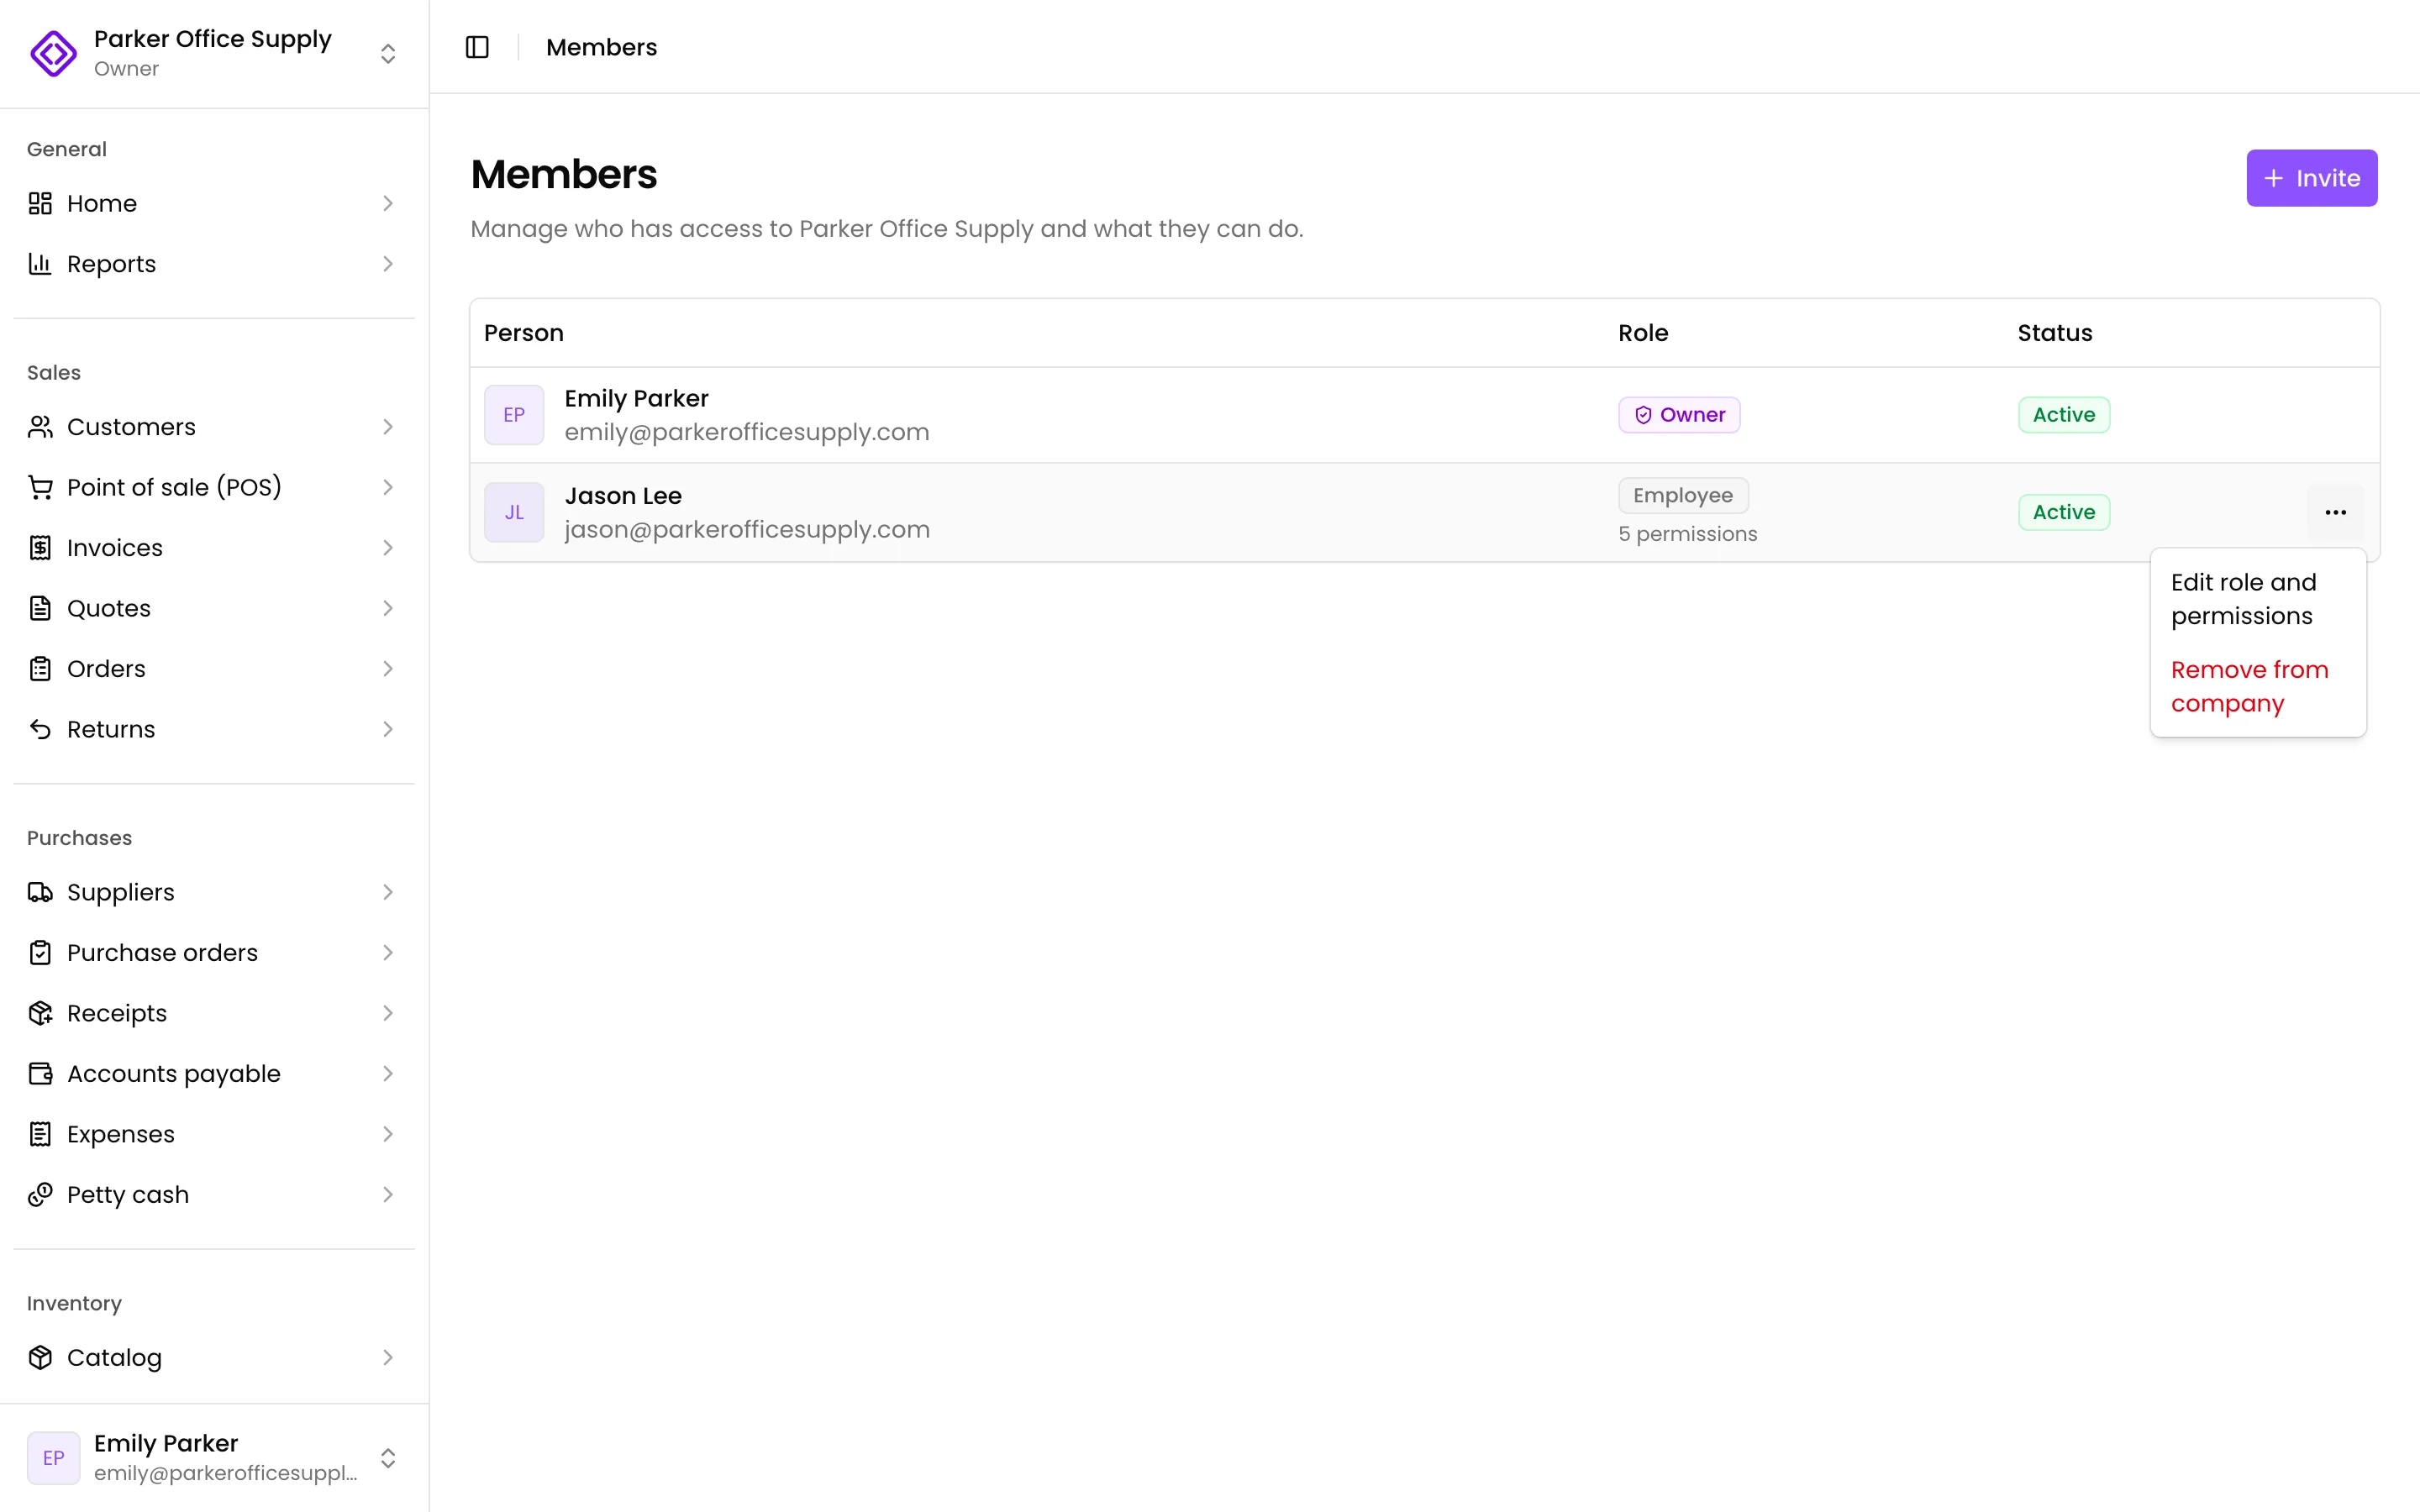Click the Jason Lee name
Screen dimensions: 2420x1512
click(622, 496)
